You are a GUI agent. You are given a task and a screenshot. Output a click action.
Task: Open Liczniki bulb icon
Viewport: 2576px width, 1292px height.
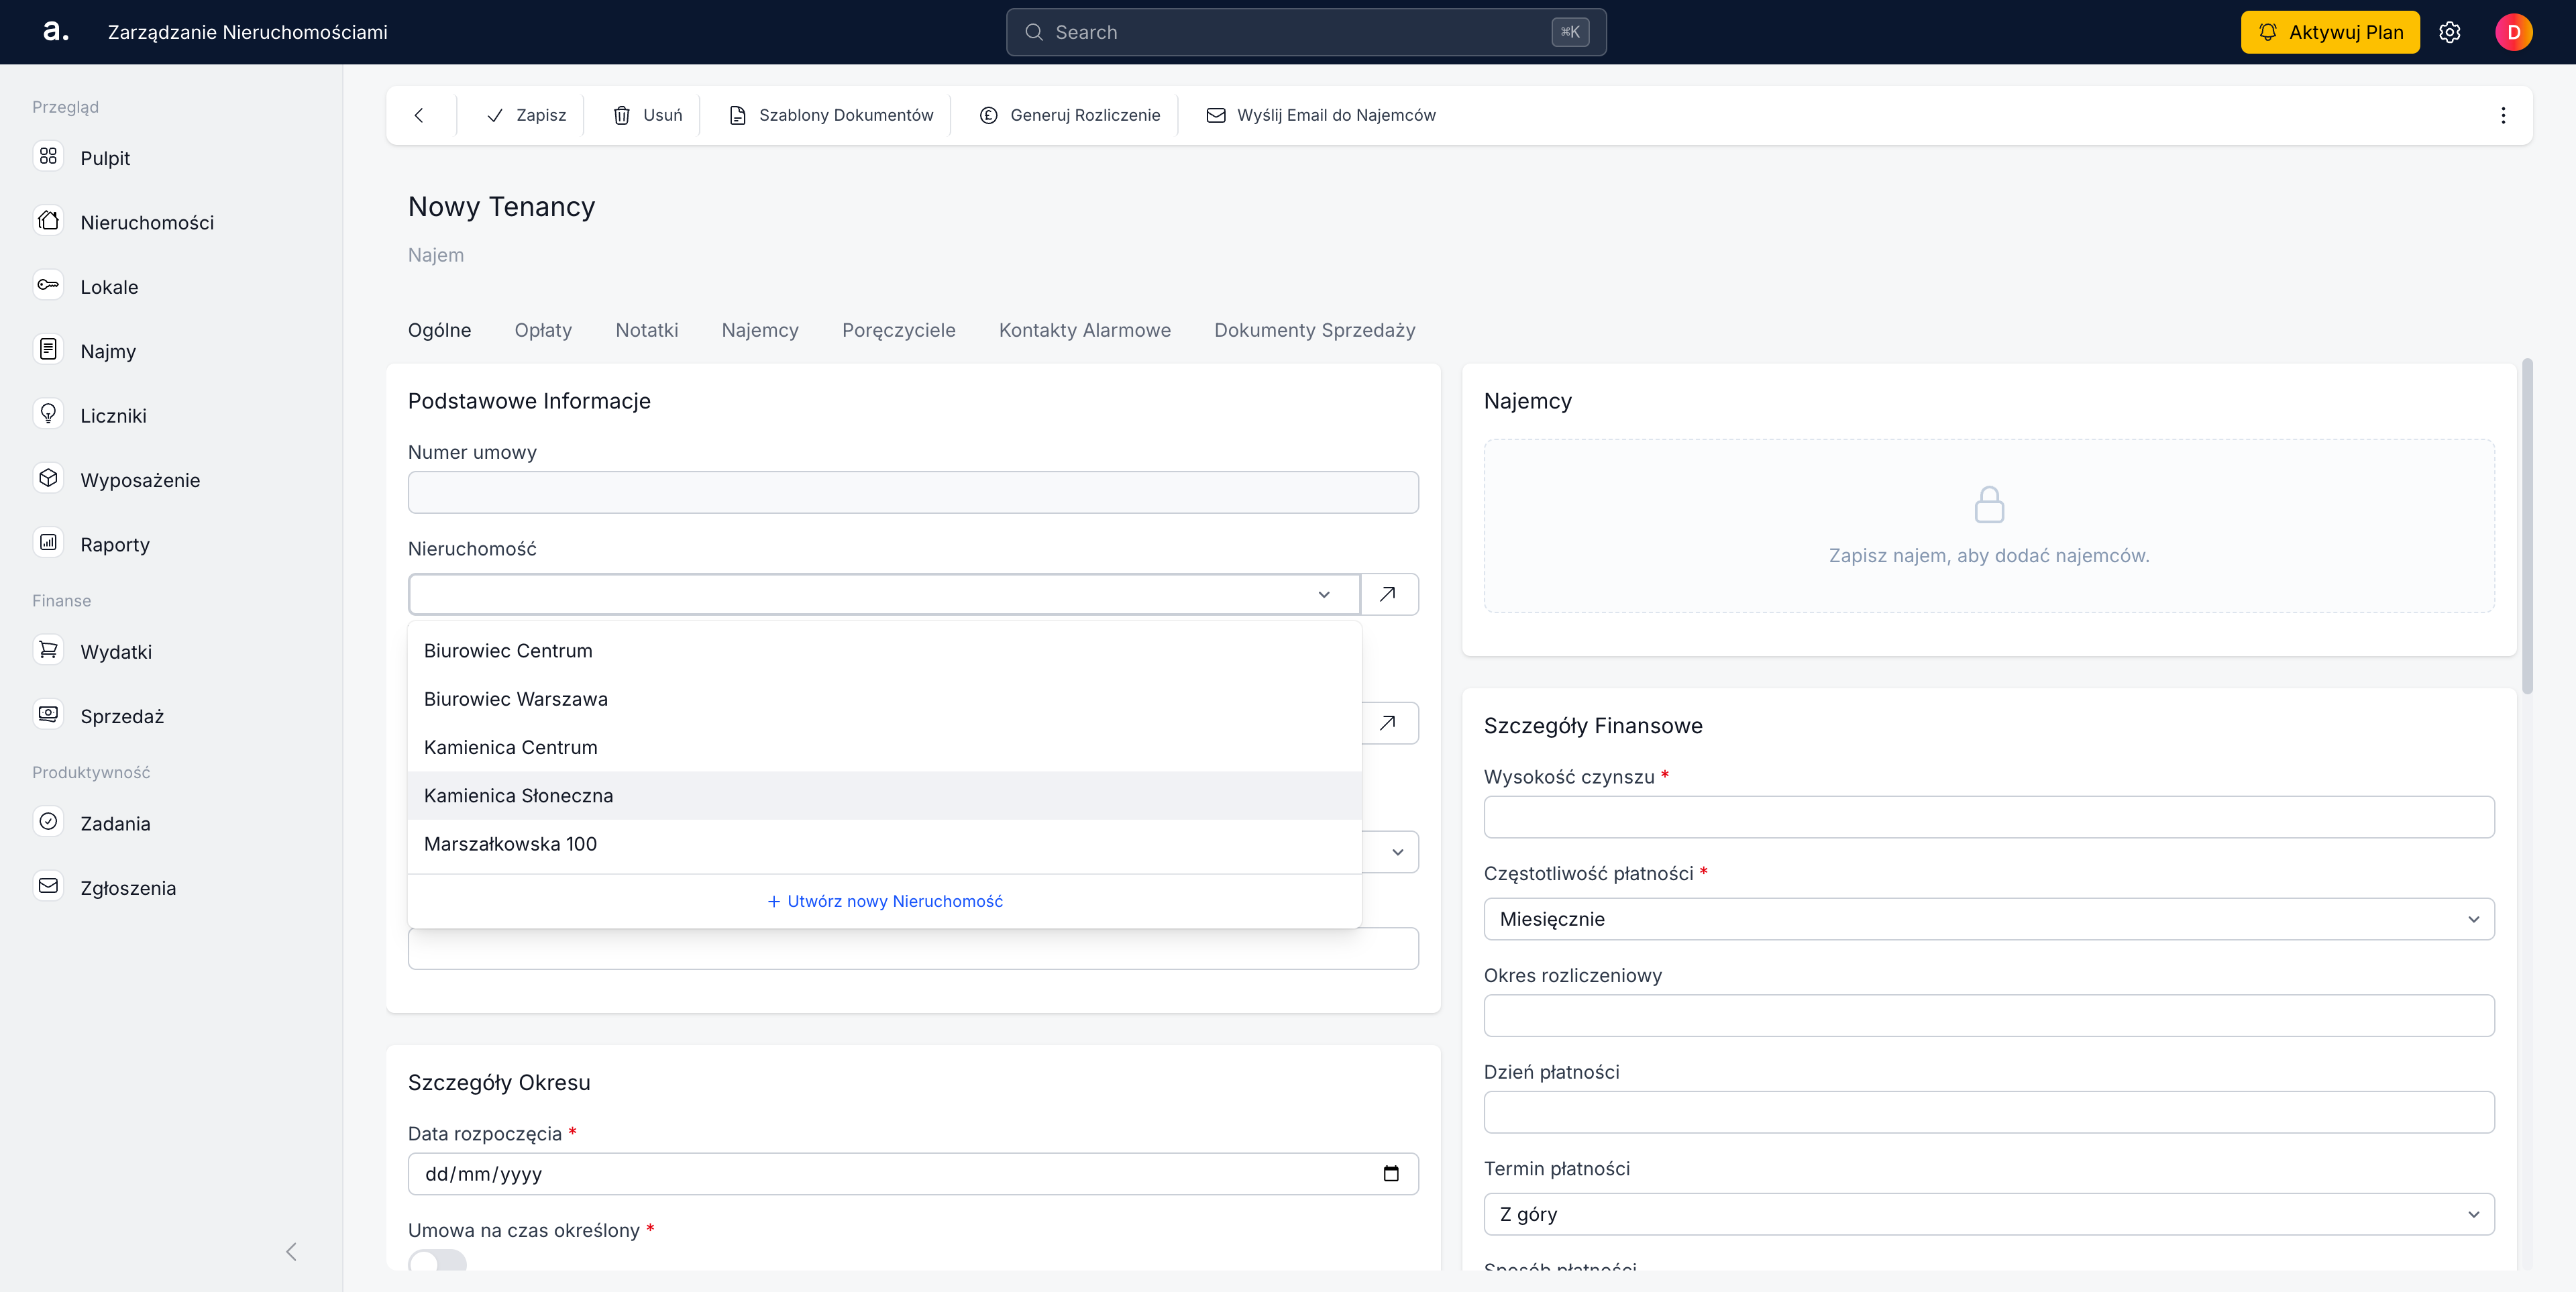click(48, 415)
